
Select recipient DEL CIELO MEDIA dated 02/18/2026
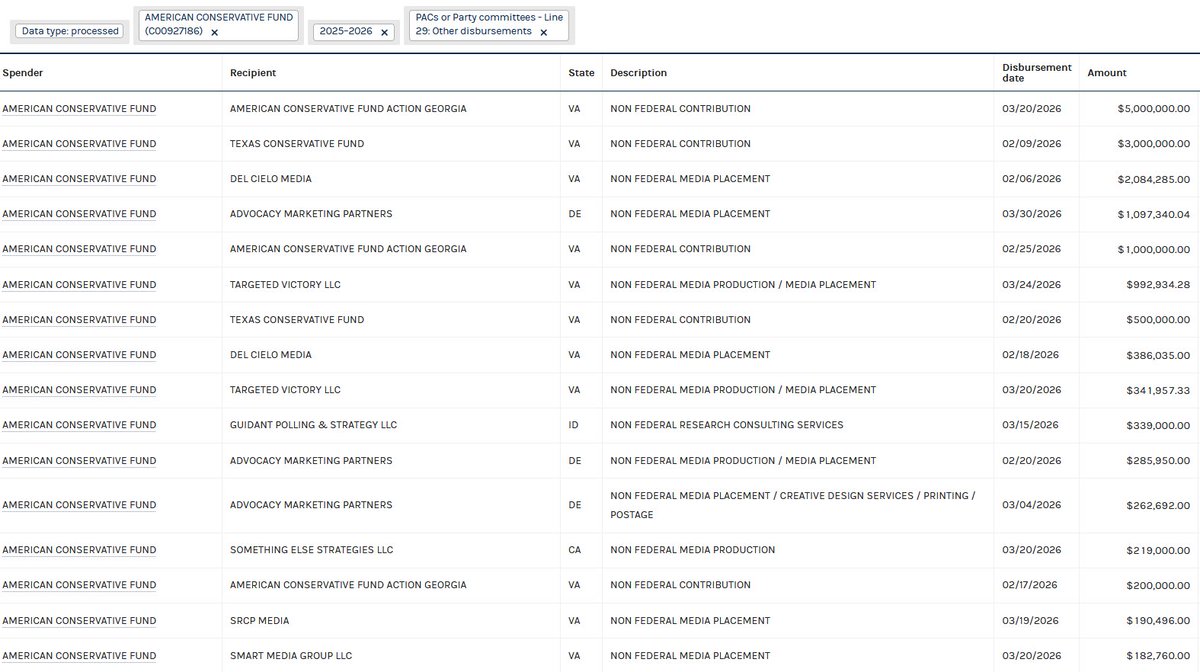pyautogui.click(x=271, y=354)
